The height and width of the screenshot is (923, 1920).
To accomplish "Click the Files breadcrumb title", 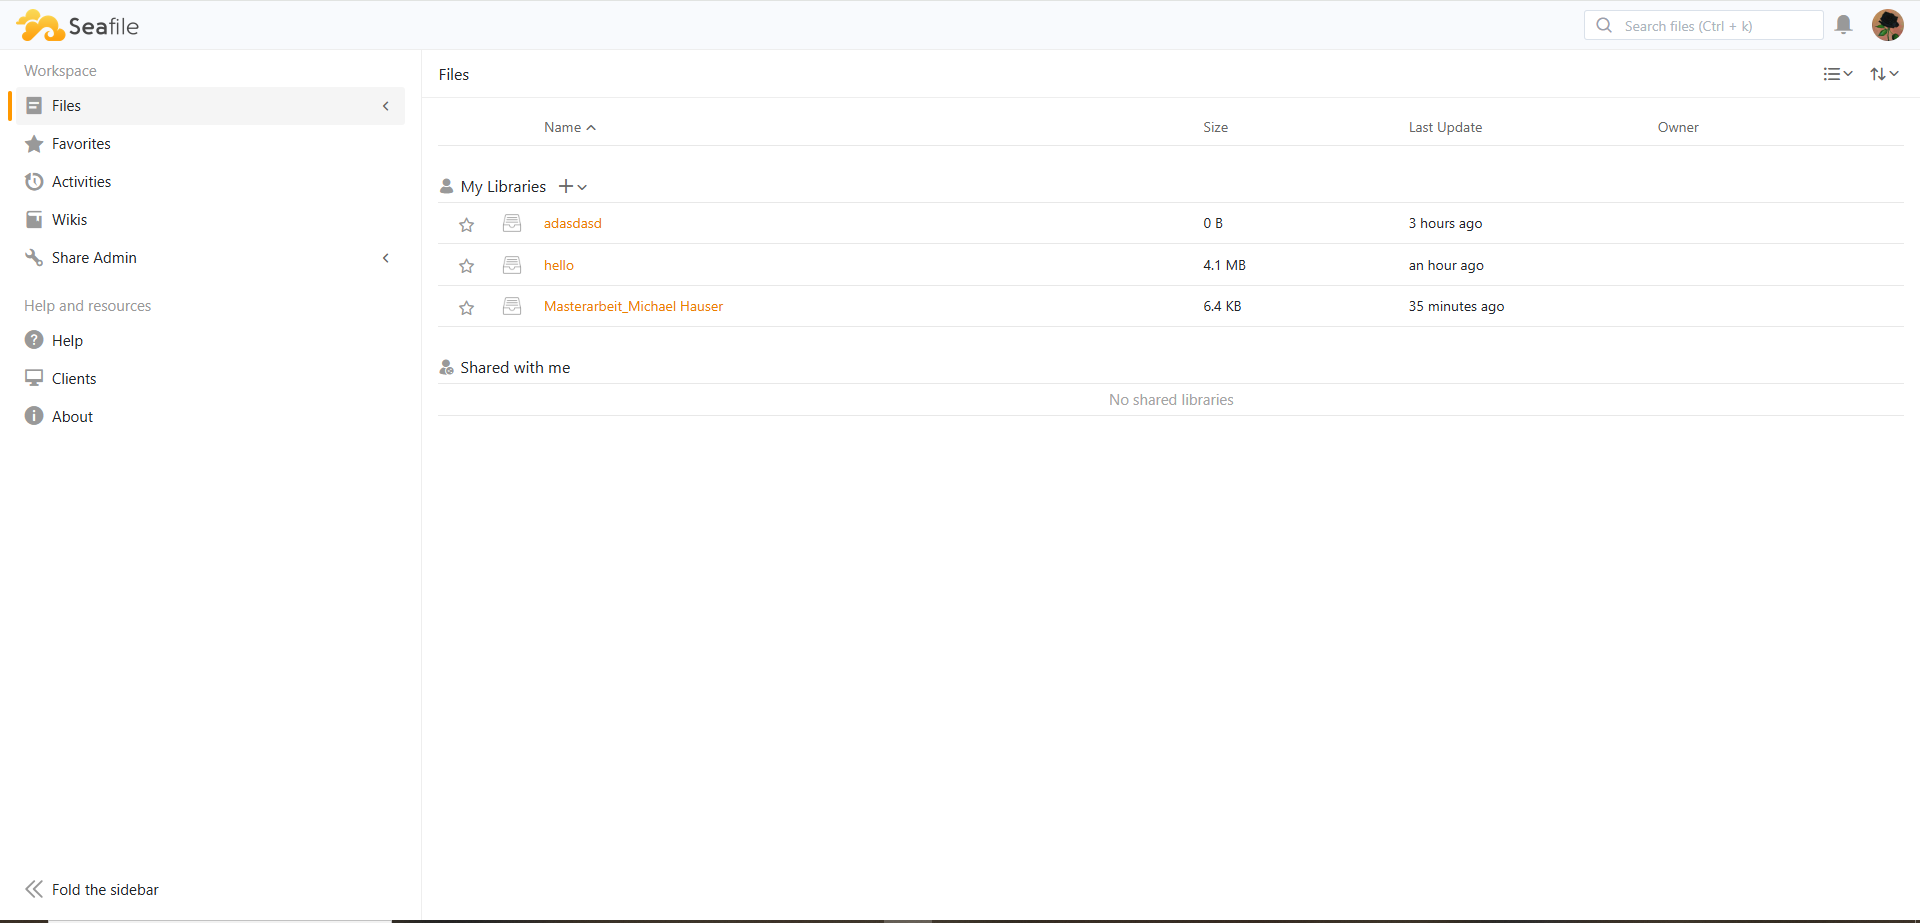I will tap(454, 75).
